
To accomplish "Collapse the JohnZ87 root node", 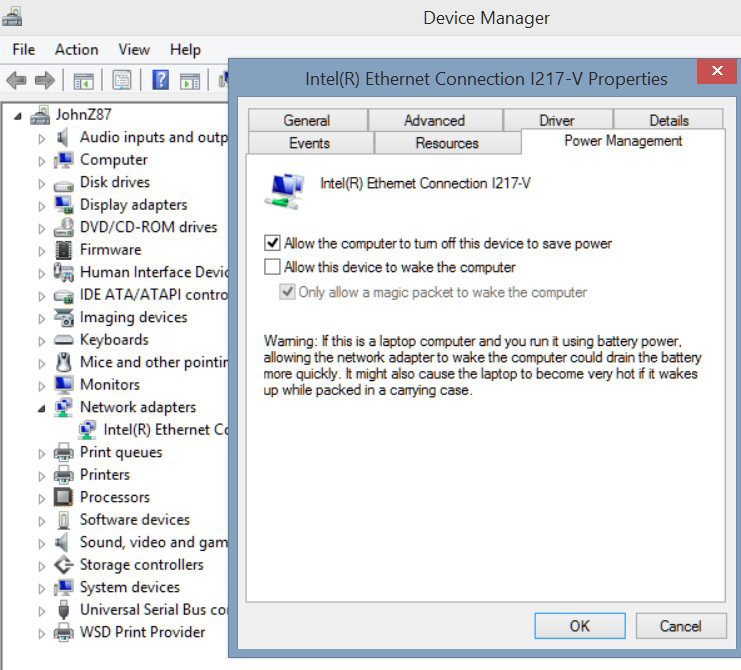I will coord(17,116).
